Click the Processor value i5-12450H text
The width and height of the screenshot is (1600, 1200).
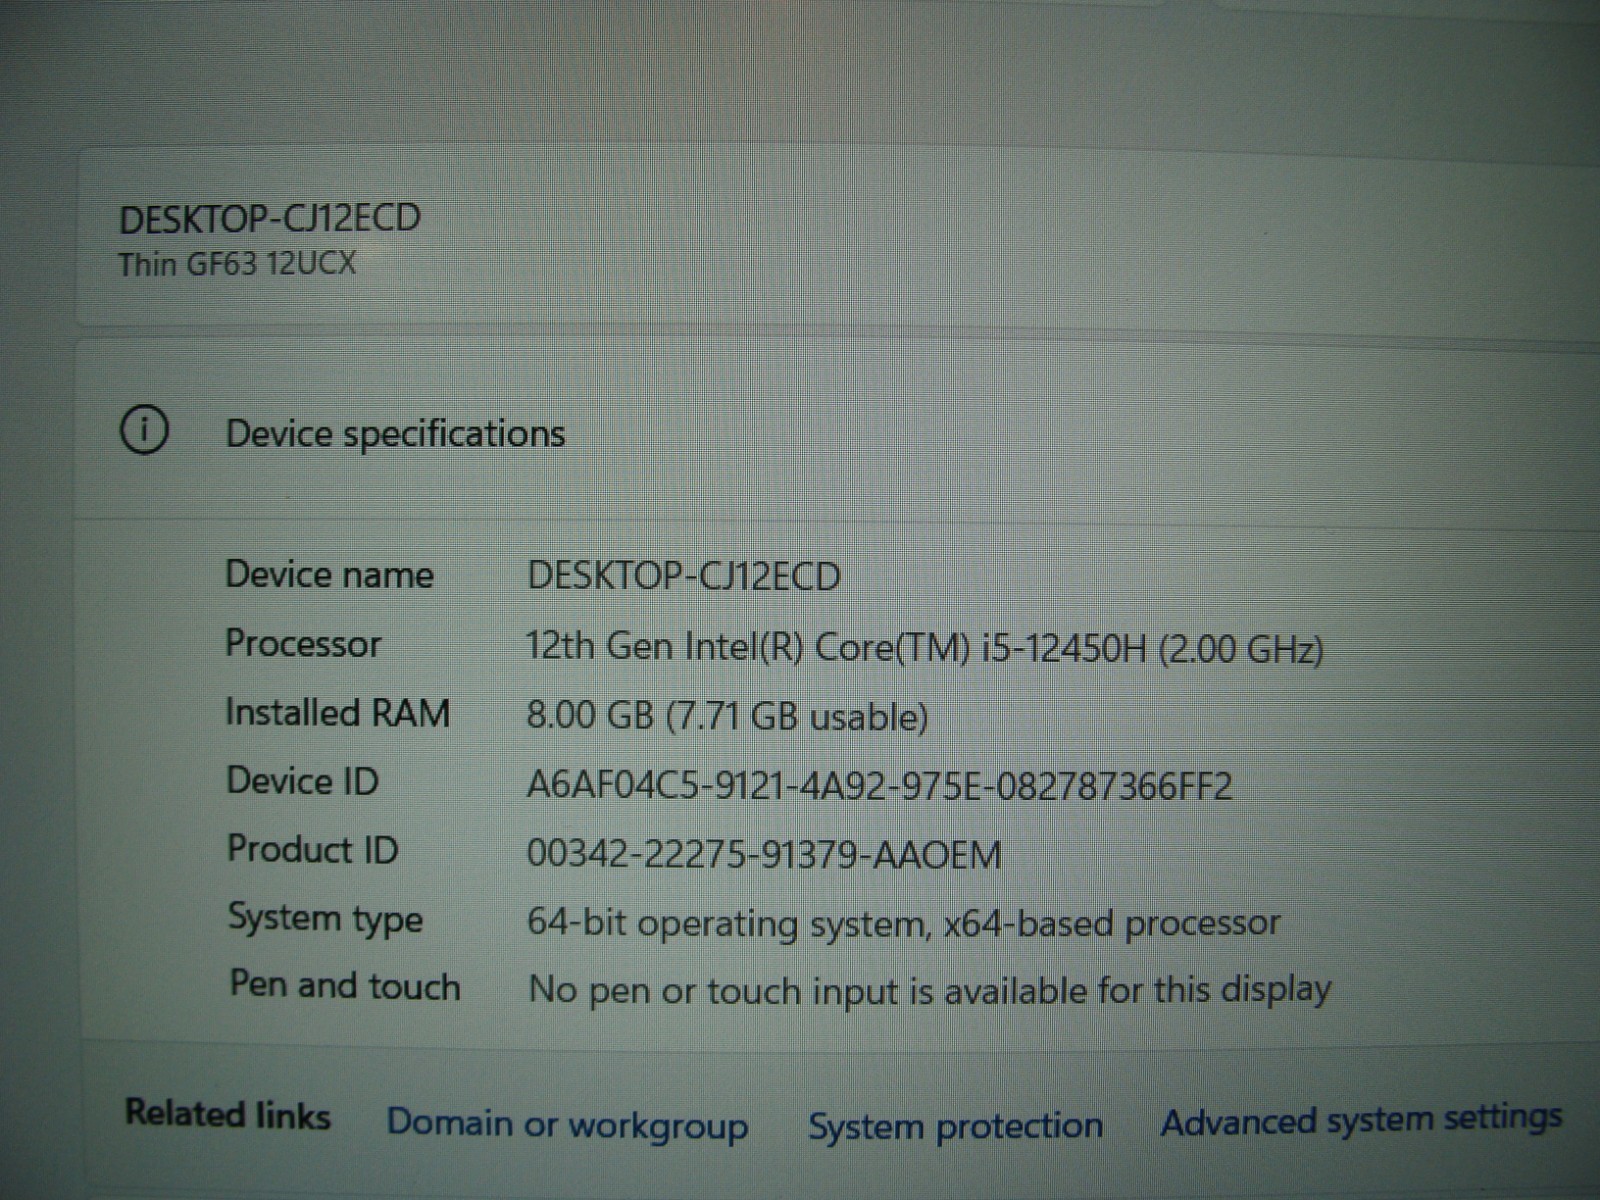point(924,648)
